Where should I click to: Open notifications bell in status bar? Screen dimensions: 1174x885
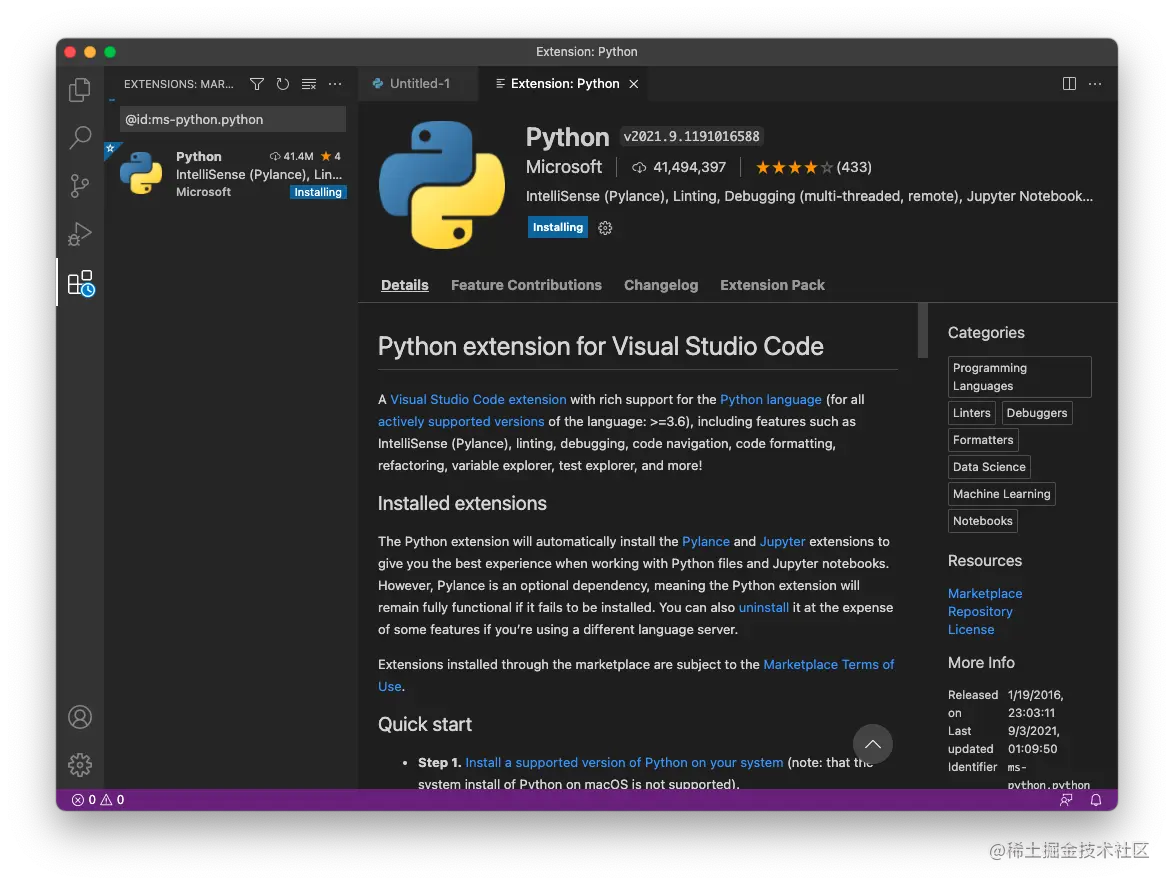pos(1095,800)
